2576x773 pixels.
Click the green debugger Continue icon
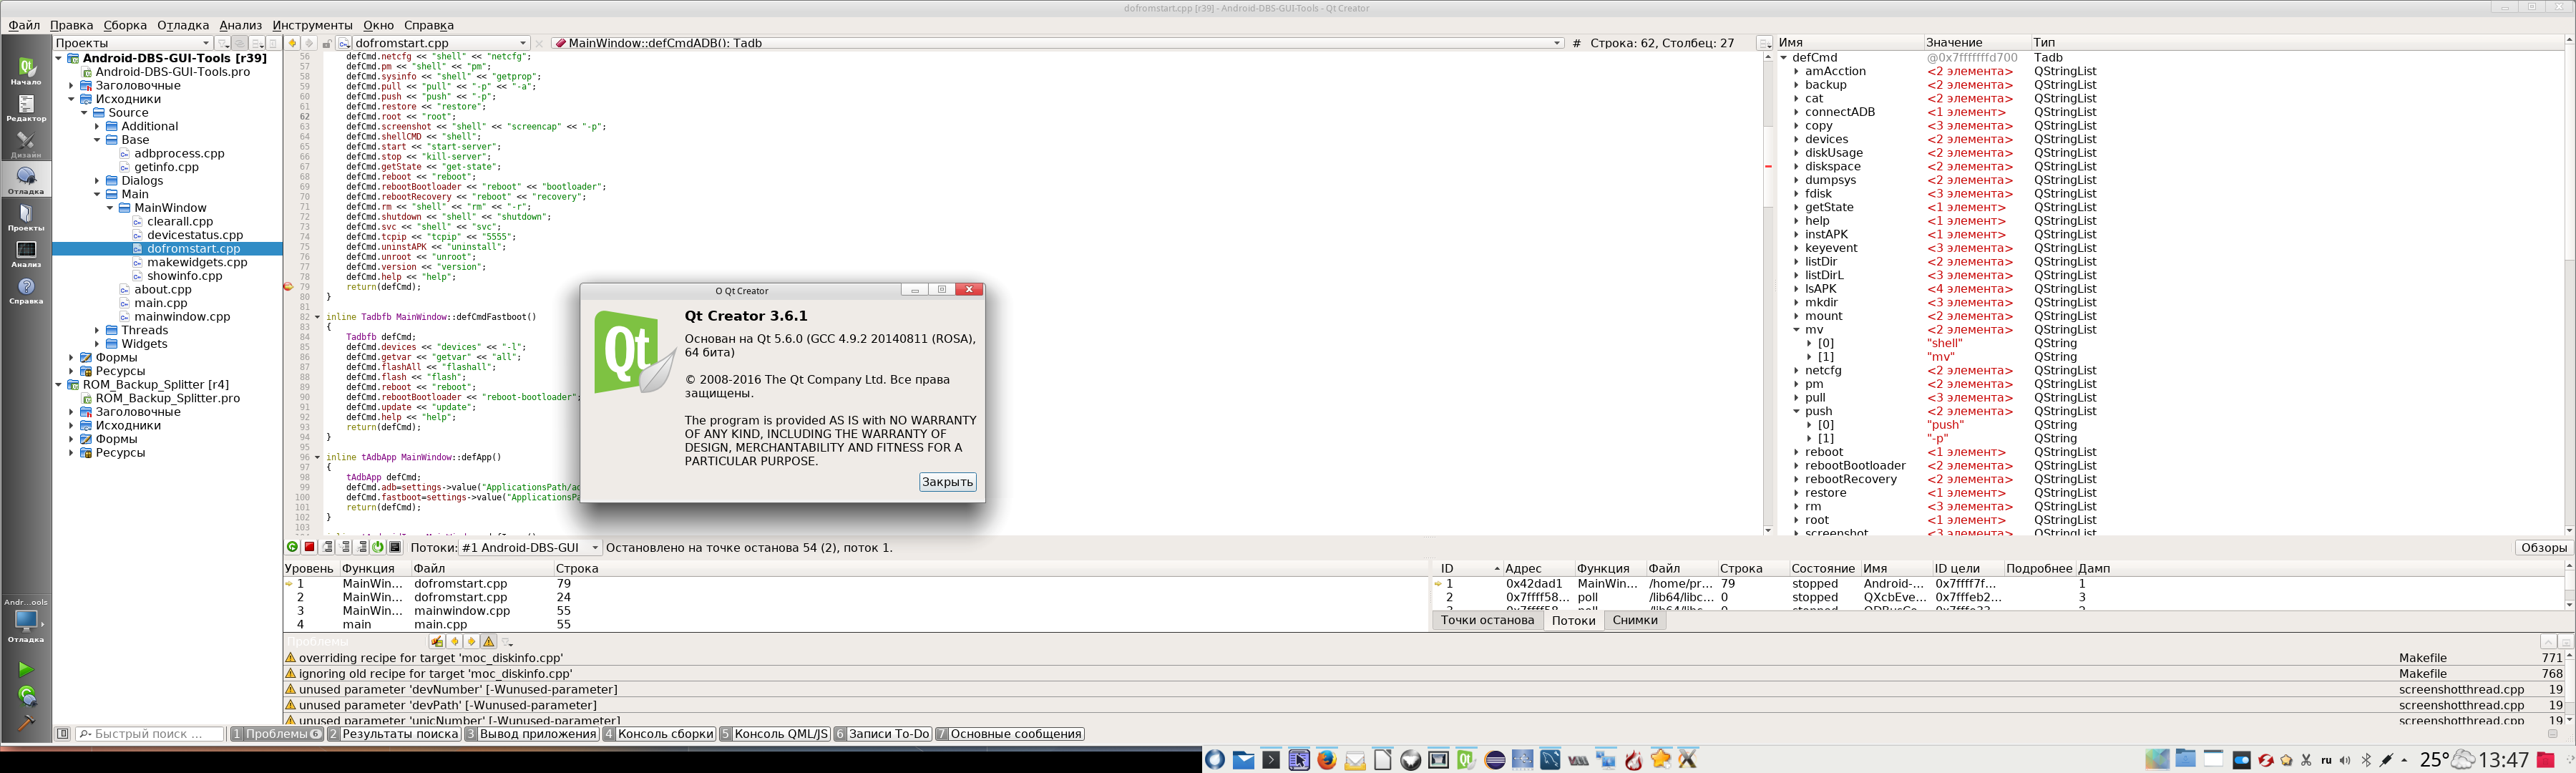coord(292,547)
